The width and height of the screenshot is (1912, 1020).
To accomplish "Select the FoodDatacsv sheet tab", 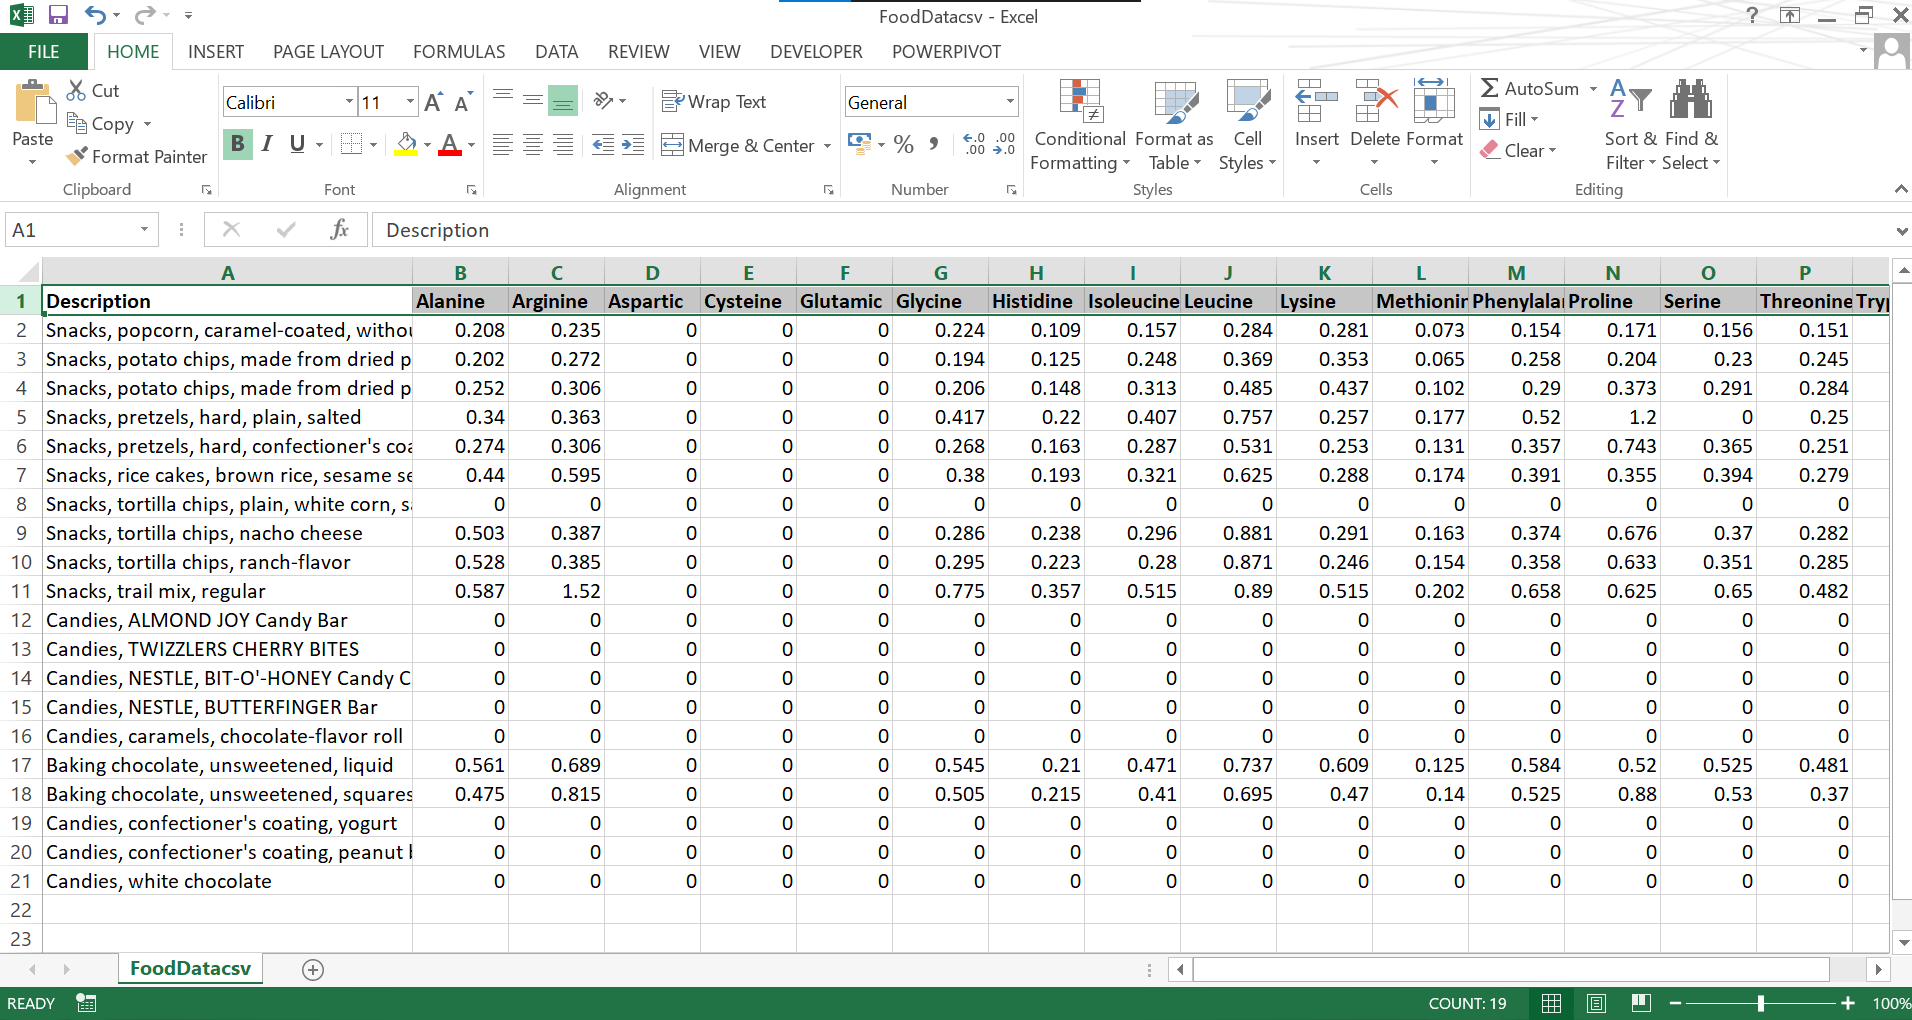I will point(190,968).
